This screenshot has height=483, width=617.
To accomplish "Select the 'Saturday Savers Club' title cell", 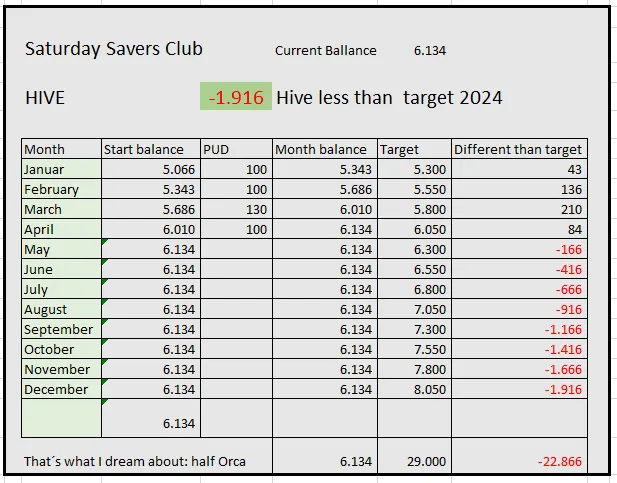I will click(x=114, y=49).
